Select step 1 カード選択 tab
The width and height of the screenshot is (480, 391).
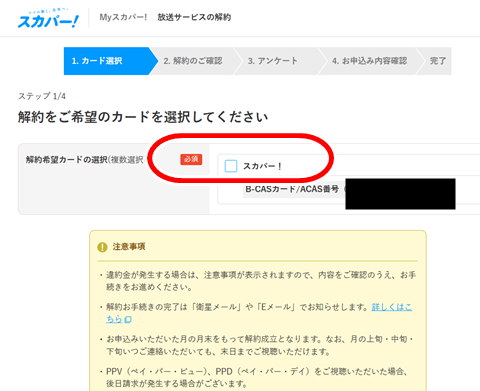tap(111, 61)
